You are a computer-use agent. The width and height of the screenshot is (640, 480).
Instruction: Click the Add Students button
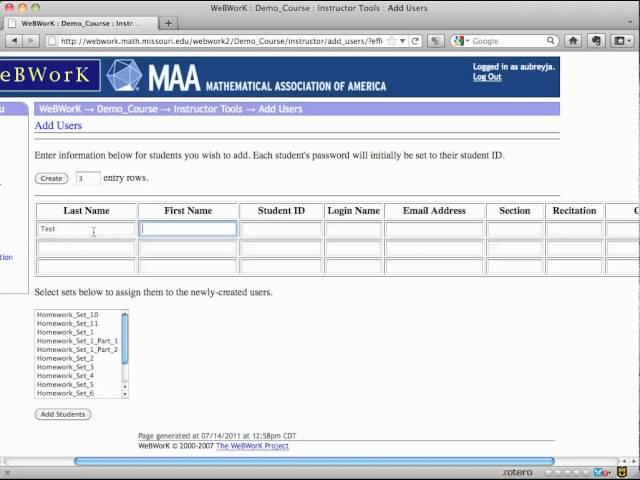point(63,414)
